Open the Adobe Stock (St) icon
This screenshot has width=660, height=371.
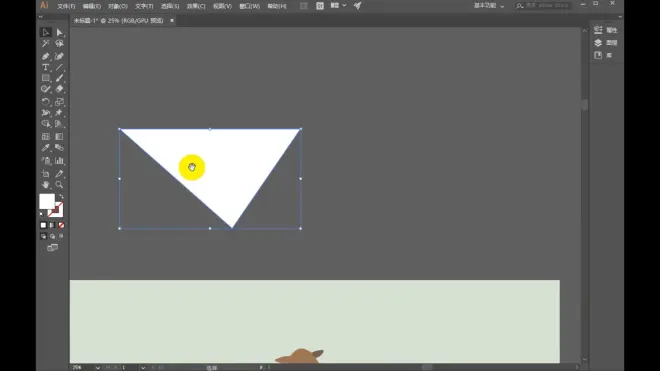[320, 6]
